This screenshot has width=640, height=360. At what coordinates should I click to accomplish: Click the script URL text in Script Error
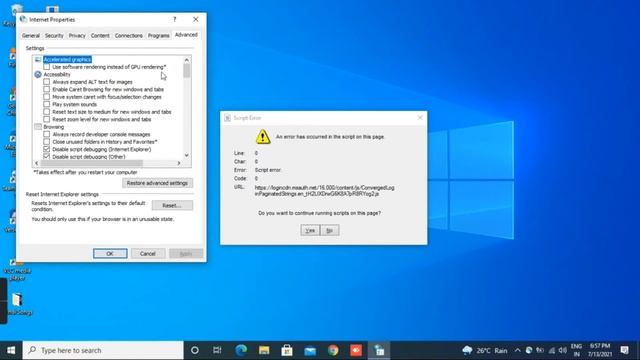pos(324,191)
